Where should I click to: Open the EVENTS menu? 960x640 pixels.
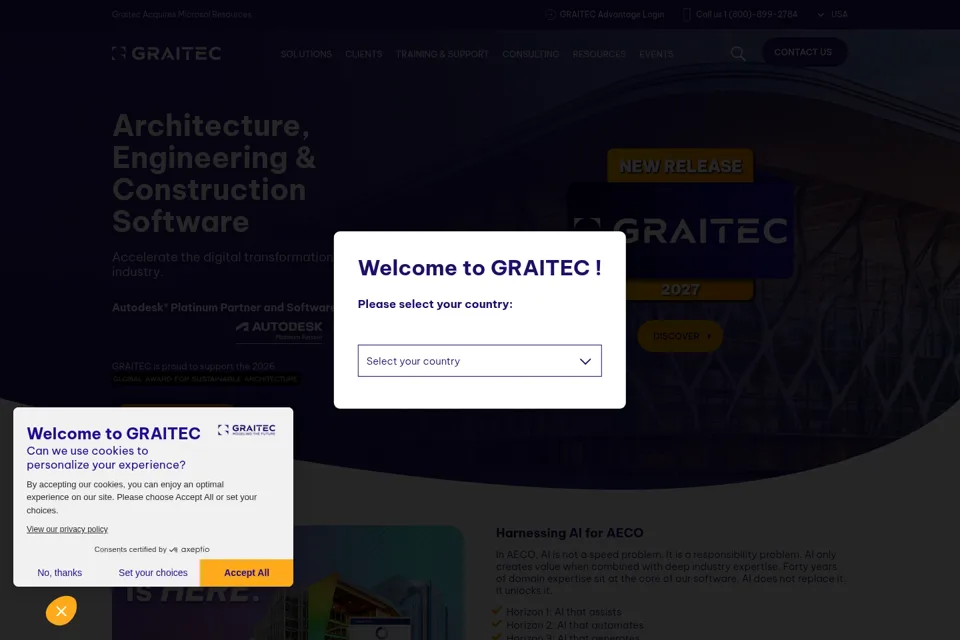tap(656, 54)
